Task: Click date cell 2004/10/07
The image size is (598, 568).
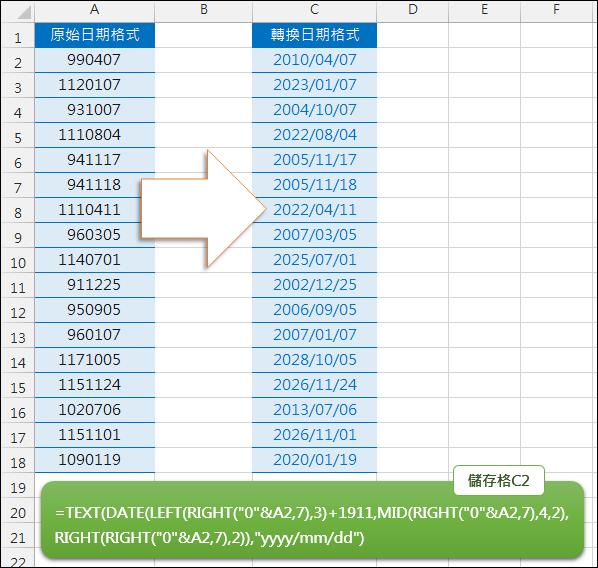Action: click(314, 110)
